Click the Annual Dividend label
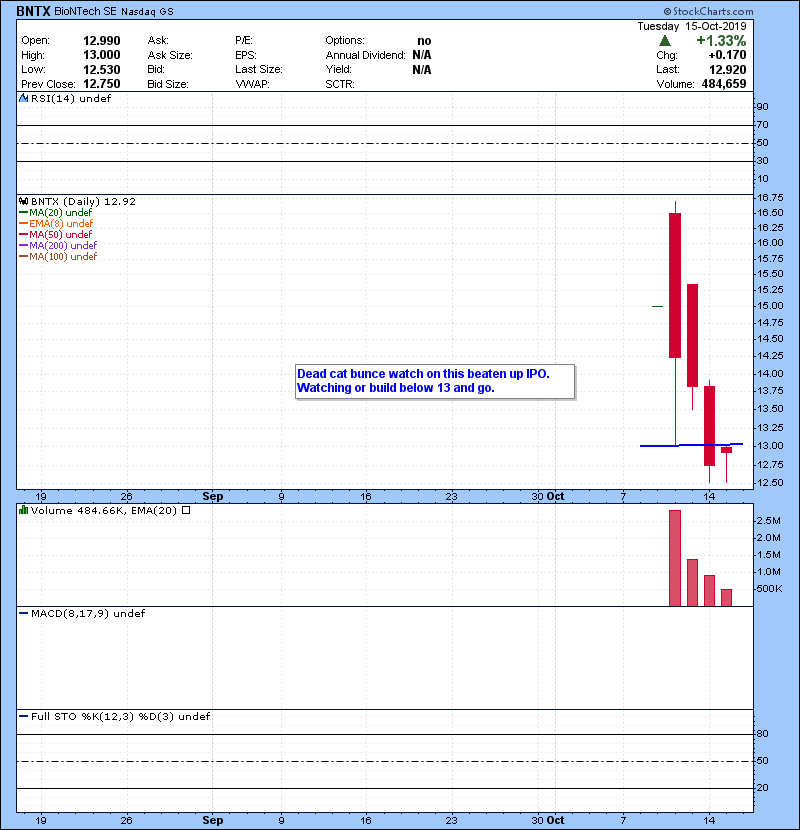This screenshot has height=830, width=800. pos(365,55)
